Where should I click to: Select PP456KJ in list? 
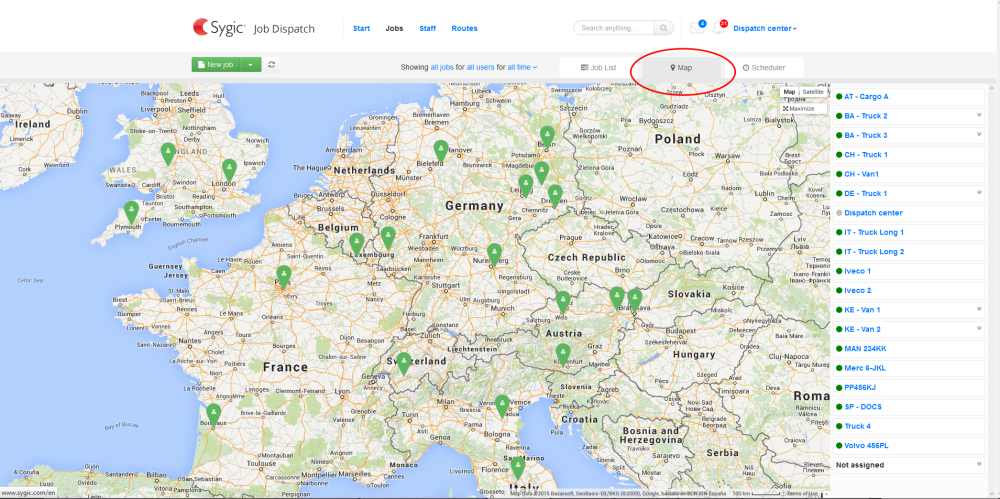pyautogui.click(x=909, y=387)
